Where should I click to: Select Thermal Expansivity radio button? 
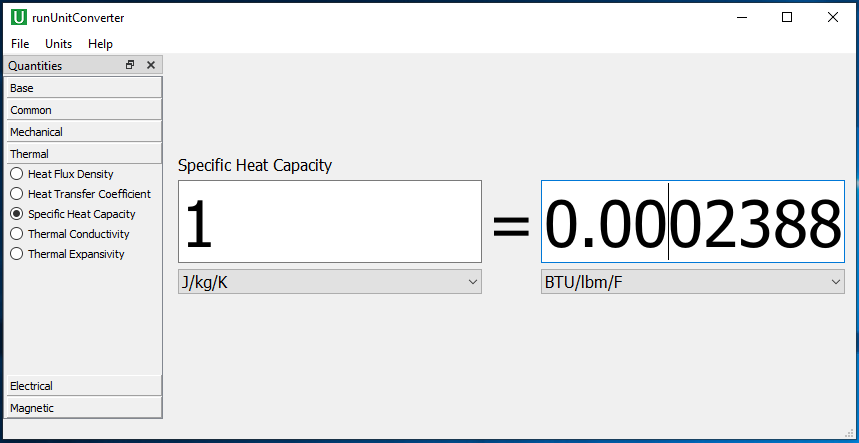[x=67, y=254]
